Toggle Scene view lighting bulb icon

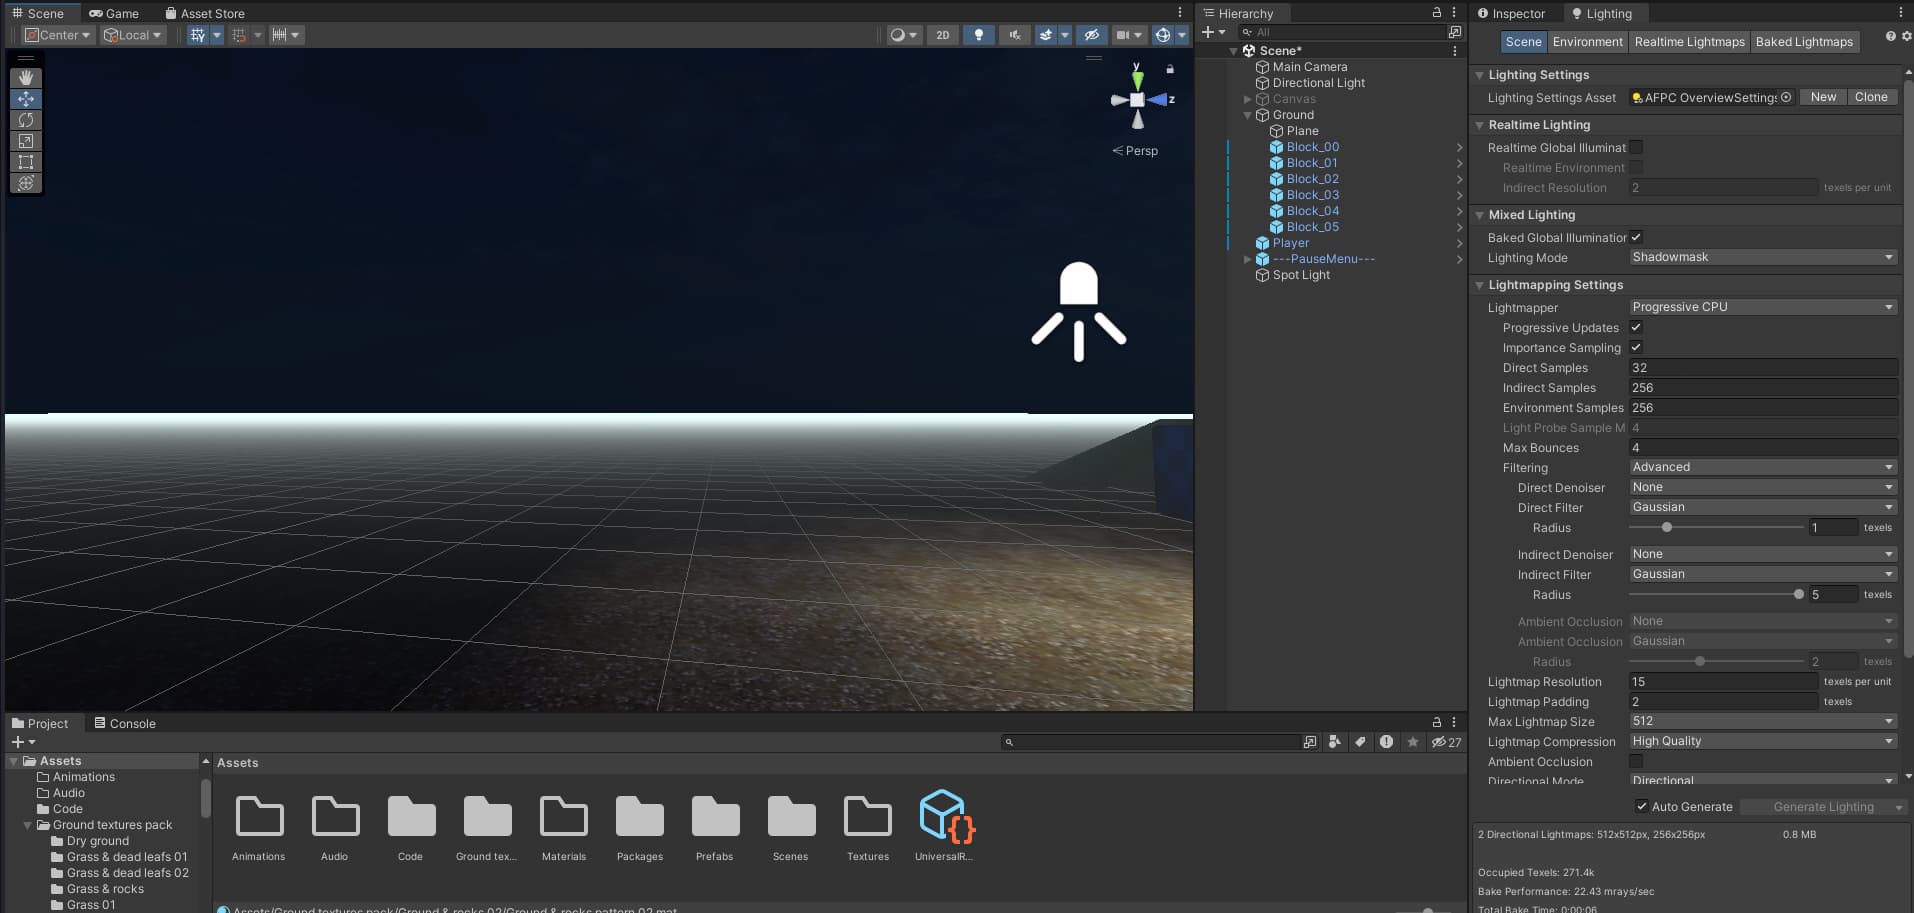pos(979,34)
